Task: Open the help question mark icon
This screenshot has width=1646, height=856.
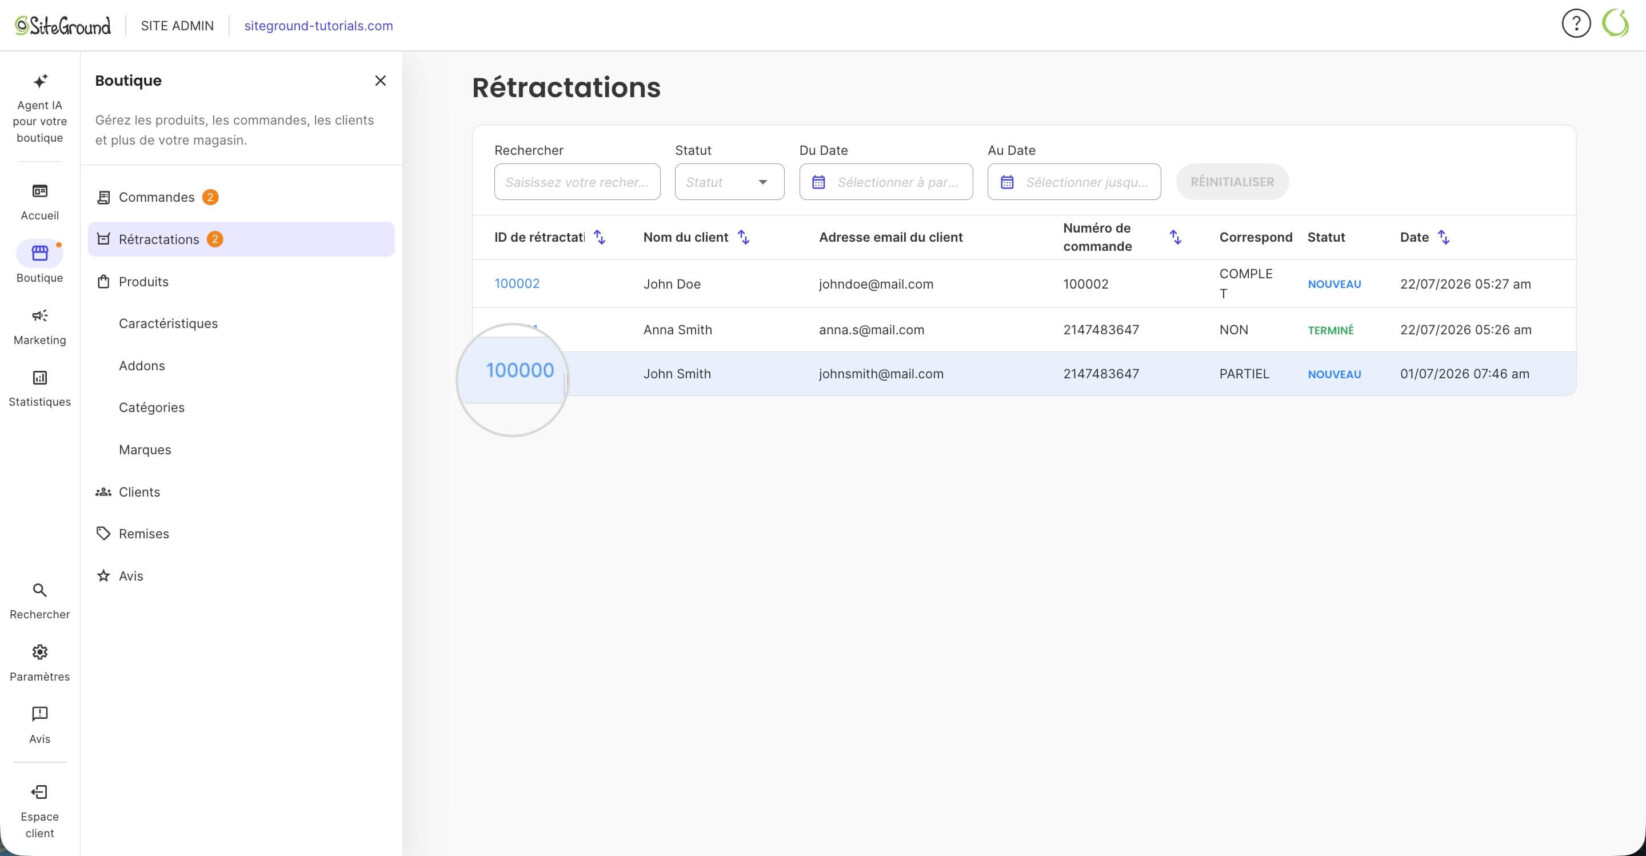Action: pos(1576,24)
